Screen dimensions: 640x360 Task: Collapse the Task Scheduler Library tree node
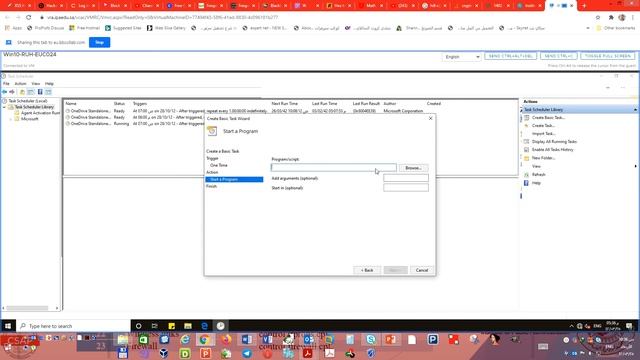pos(4,107)
